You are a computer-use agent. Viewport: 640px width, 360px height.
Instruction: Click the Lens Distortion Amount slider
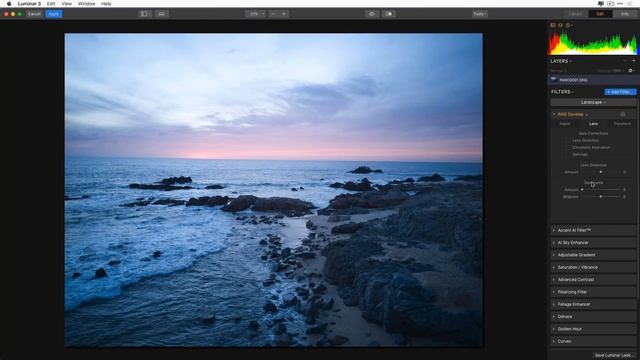pyautogui.click(x=601, y=172)
